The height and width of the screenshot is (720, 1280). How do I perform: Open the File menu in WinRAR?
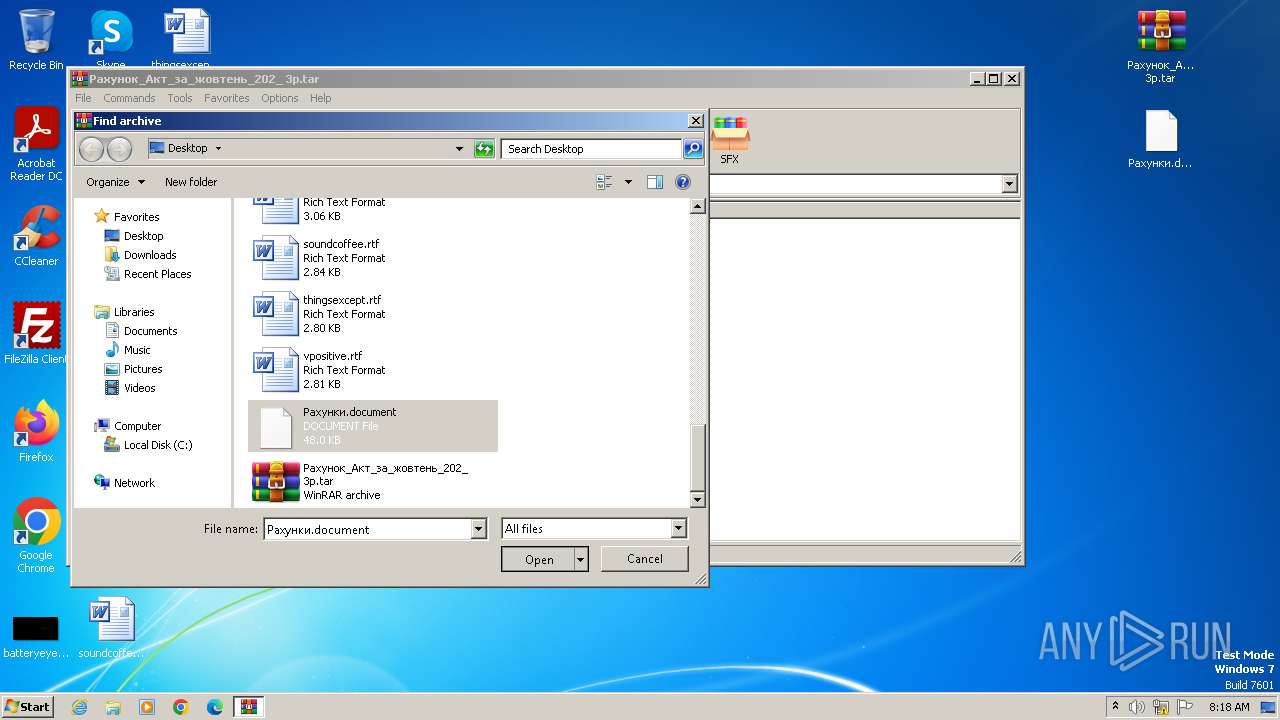tap(83, 98)
